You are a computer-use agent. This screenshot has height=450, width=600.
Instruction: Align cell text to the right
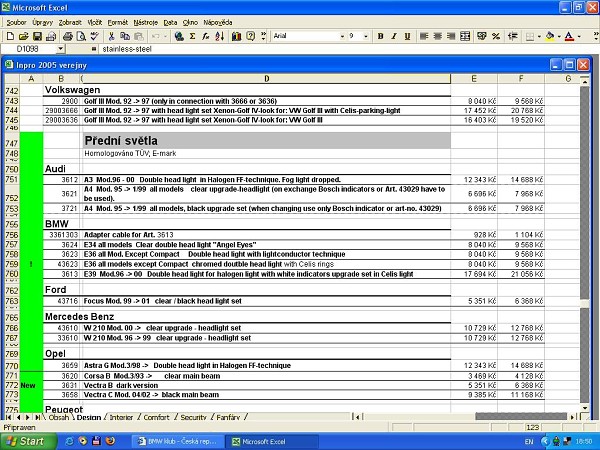(451, 36)
